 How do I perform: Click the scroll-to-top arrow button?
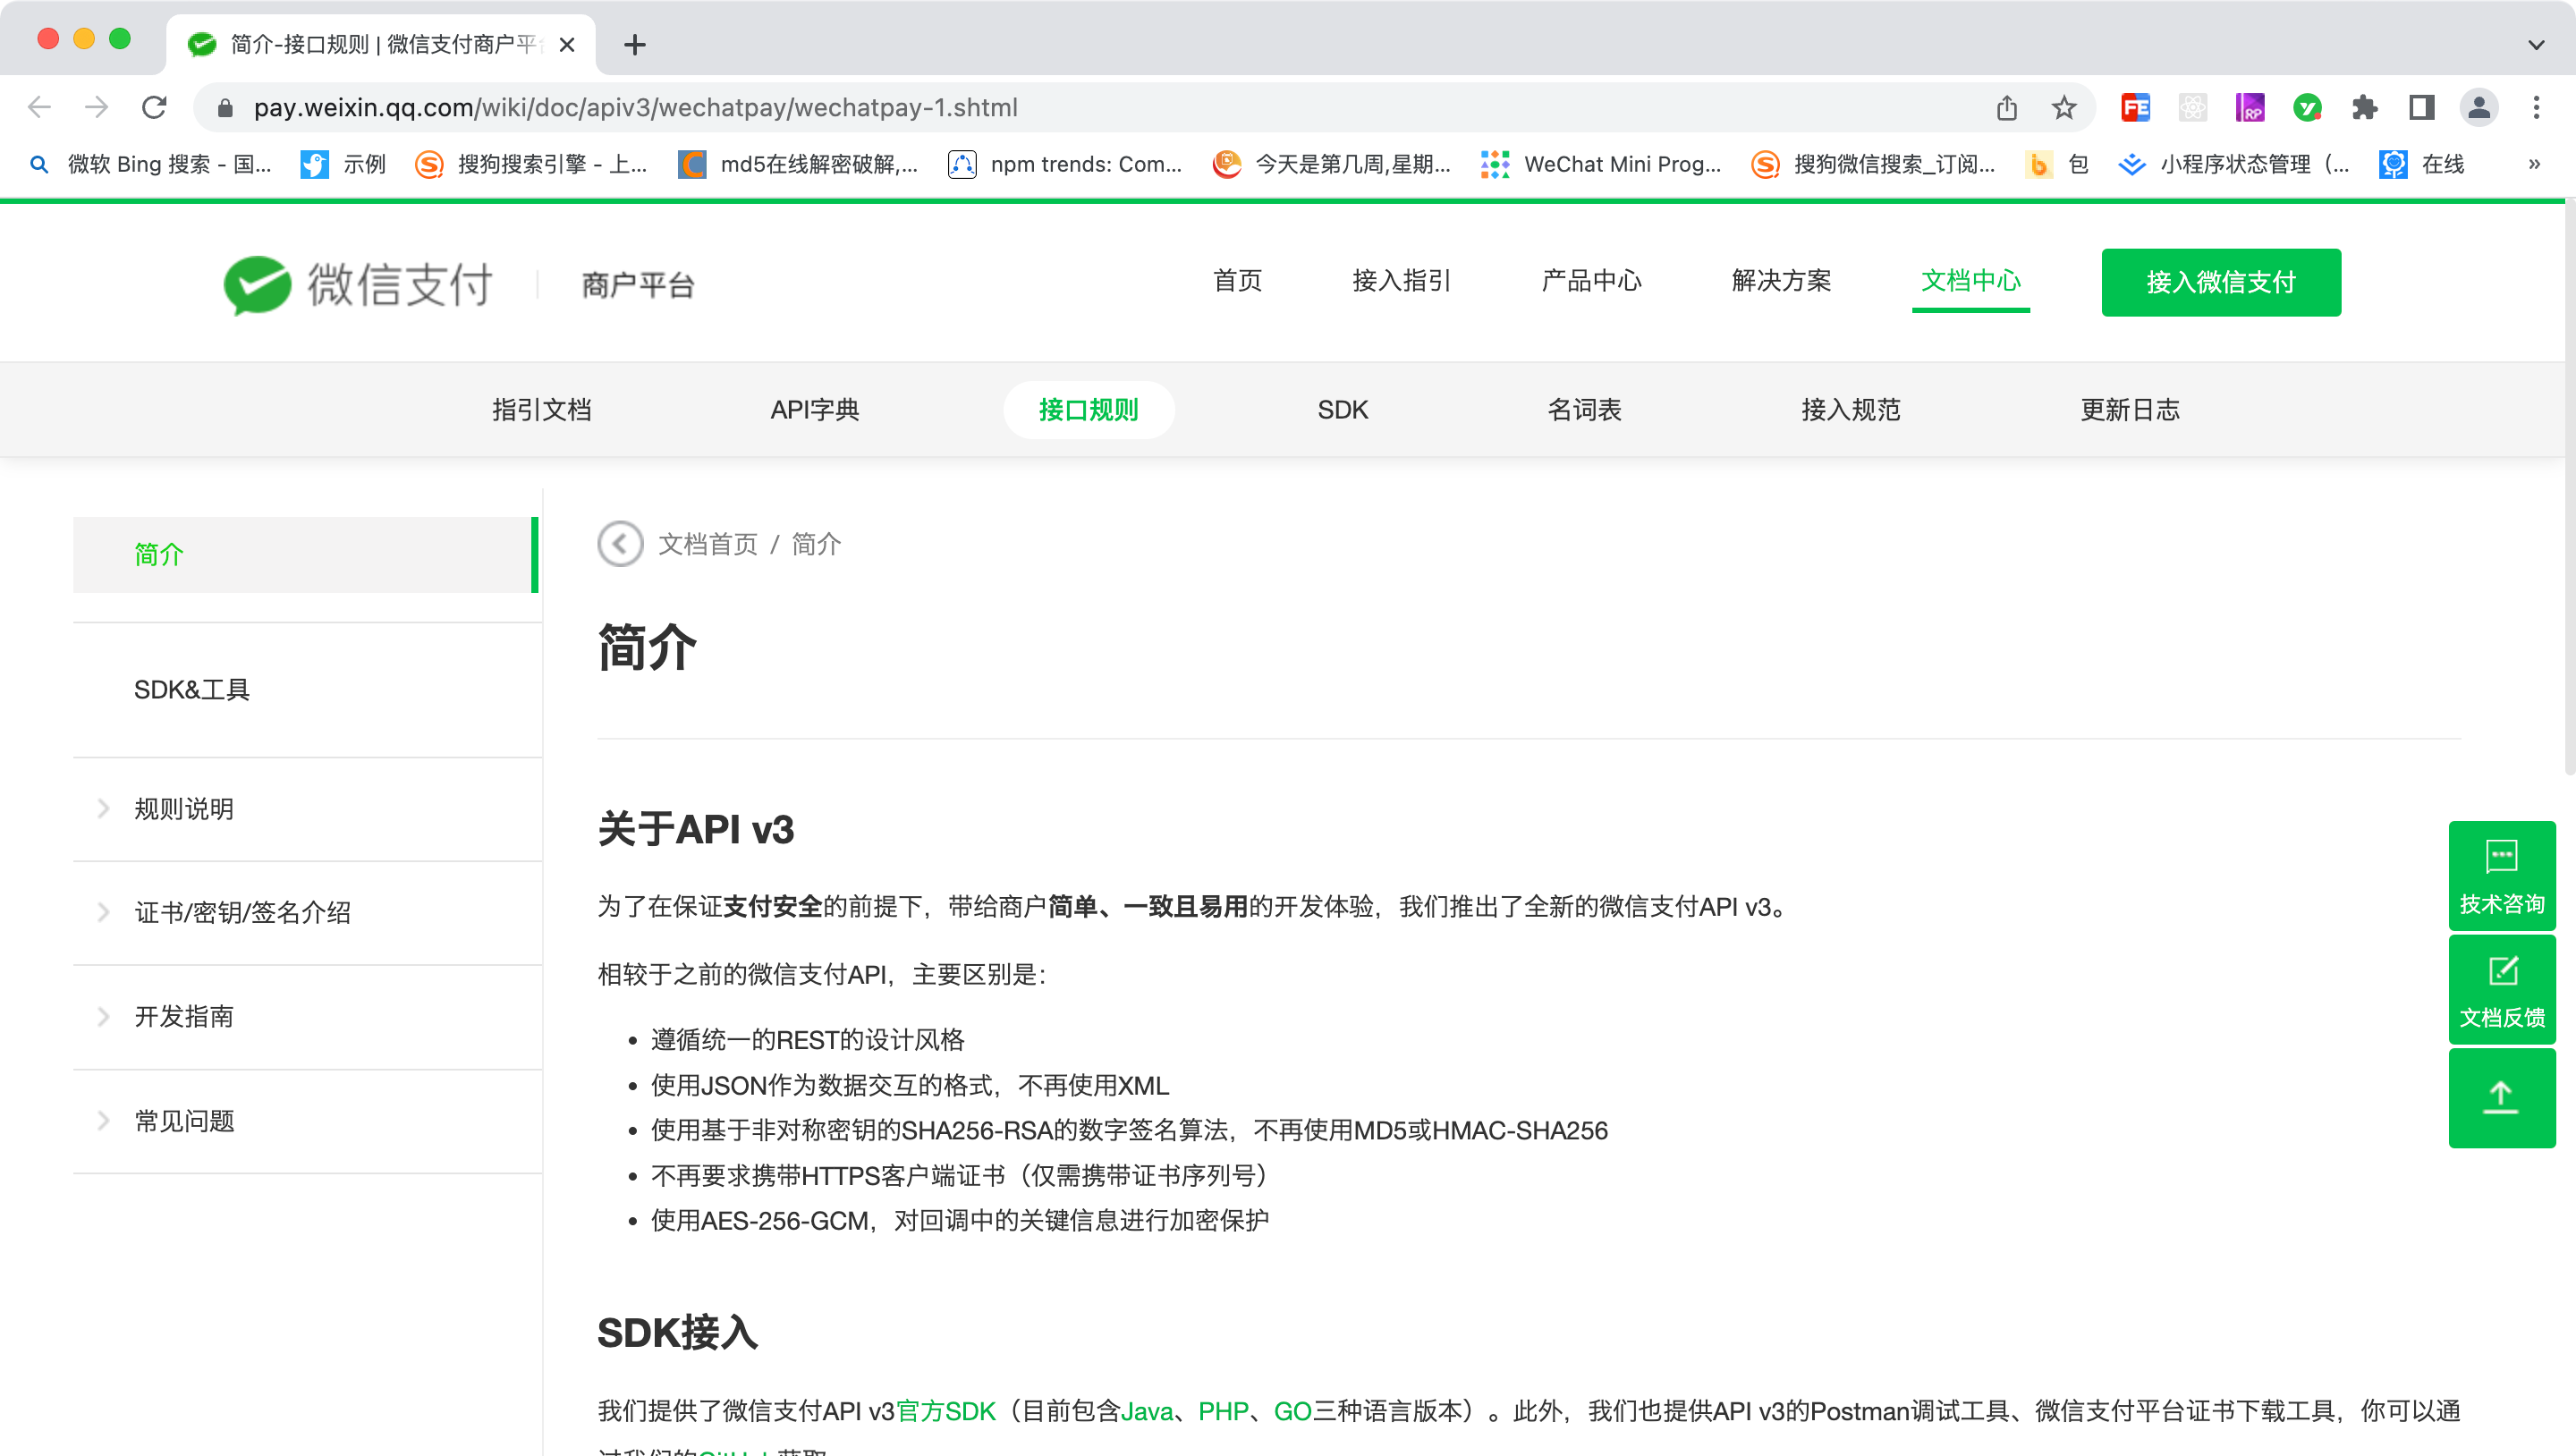pos(2501,1097)
